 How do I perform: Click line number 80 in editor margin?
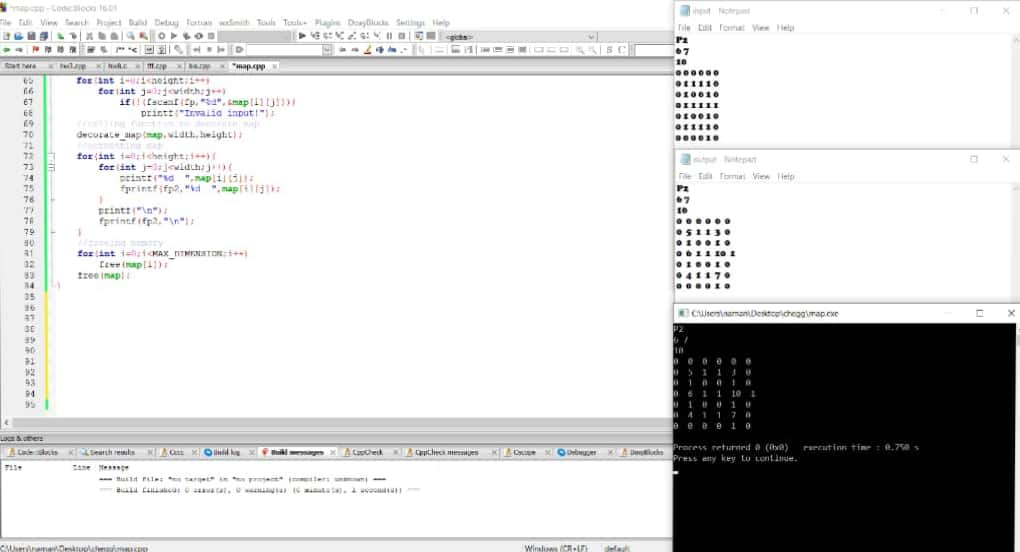point(29,243)
